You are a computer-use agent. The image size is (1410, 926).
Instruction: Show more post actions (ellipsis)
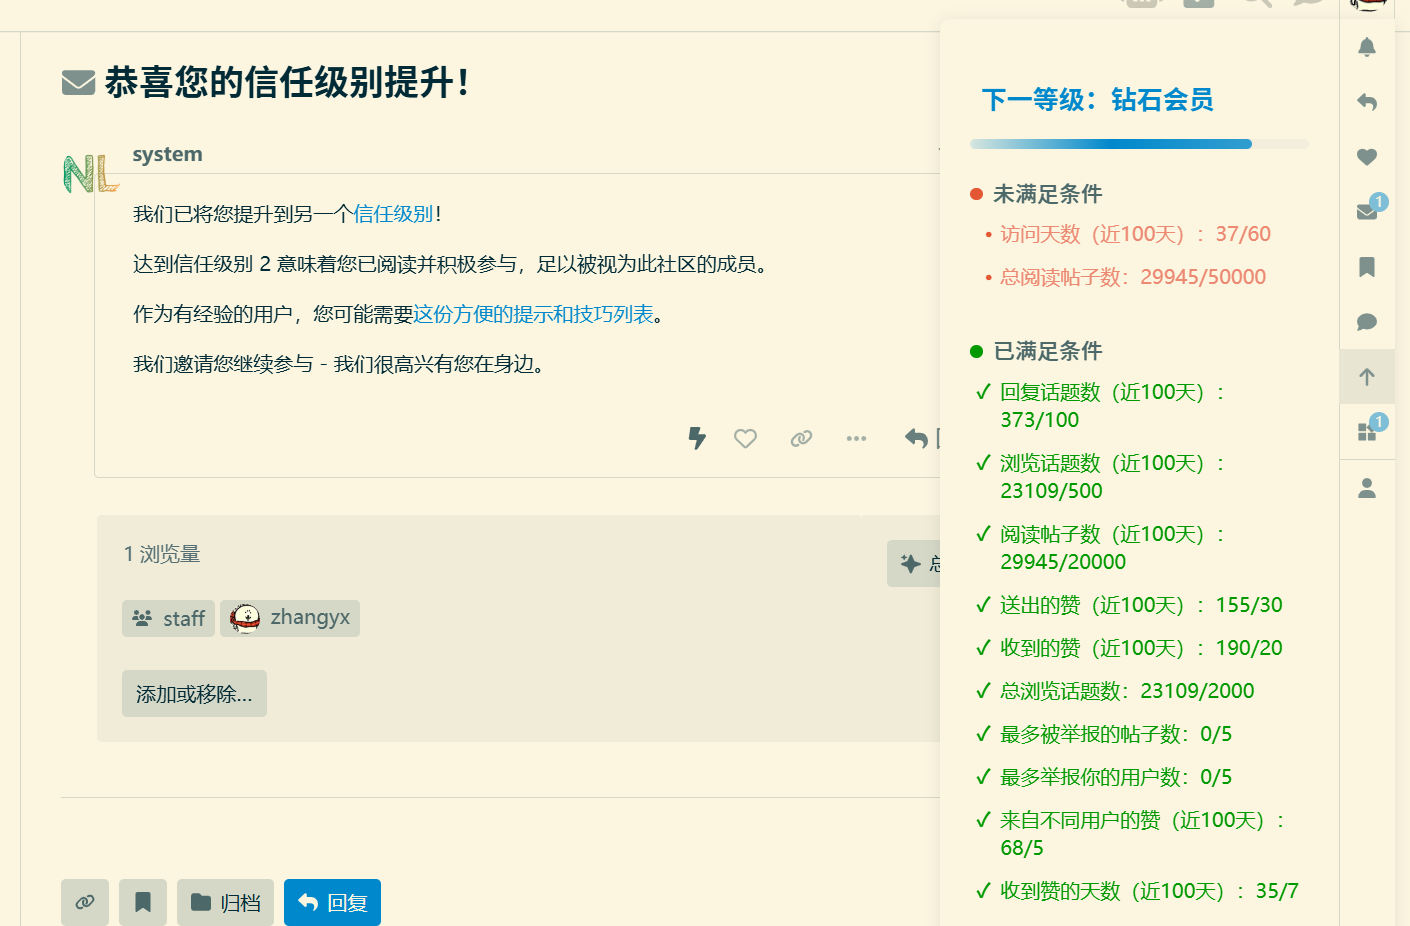[x=856, y=438]
